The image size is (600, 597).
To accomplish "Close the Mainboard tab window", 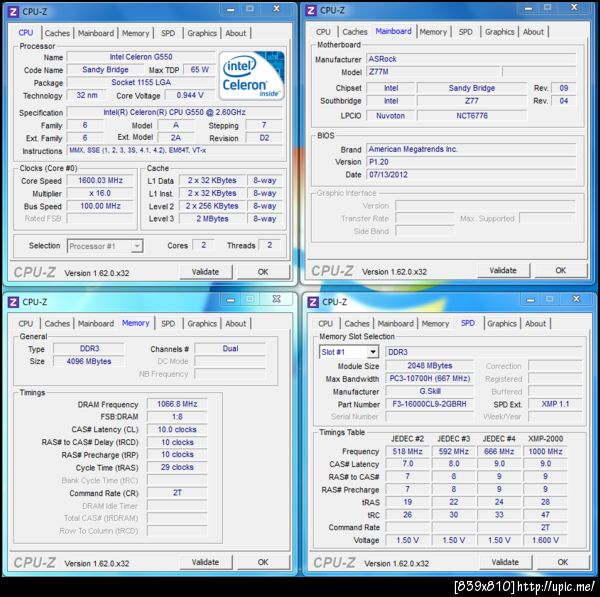I will pyautogui.click(x=574, y=7).
